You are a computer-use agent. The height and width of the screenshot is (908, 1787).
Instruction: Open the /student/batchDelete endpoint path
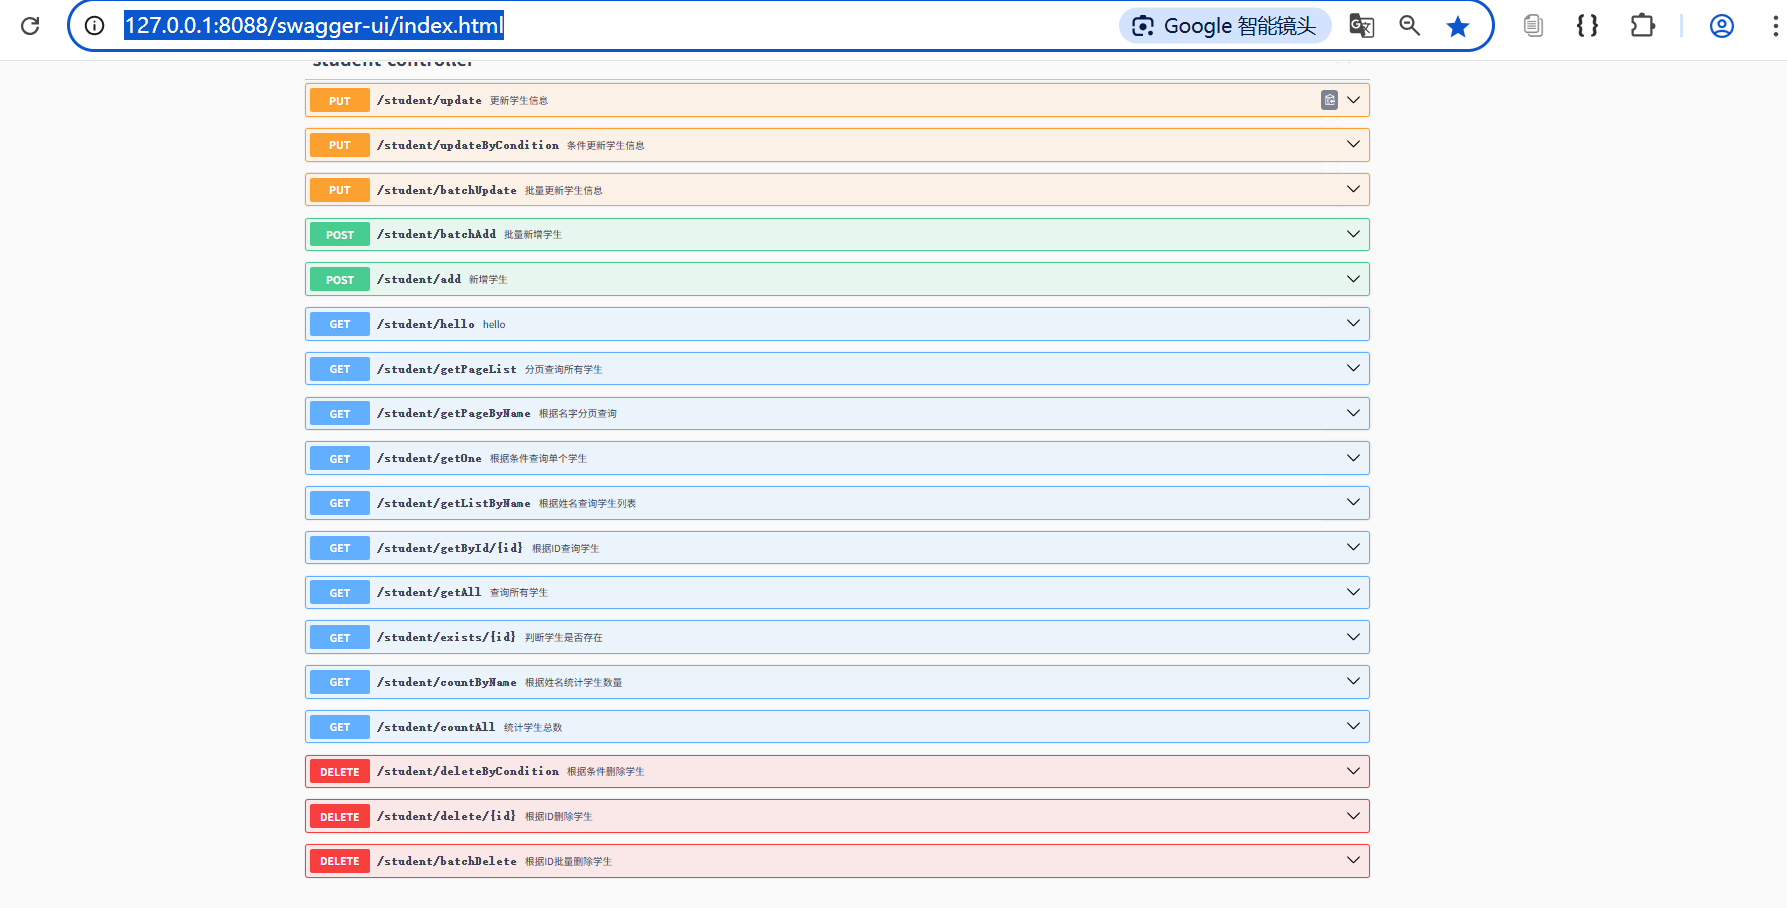coord(447,861)
